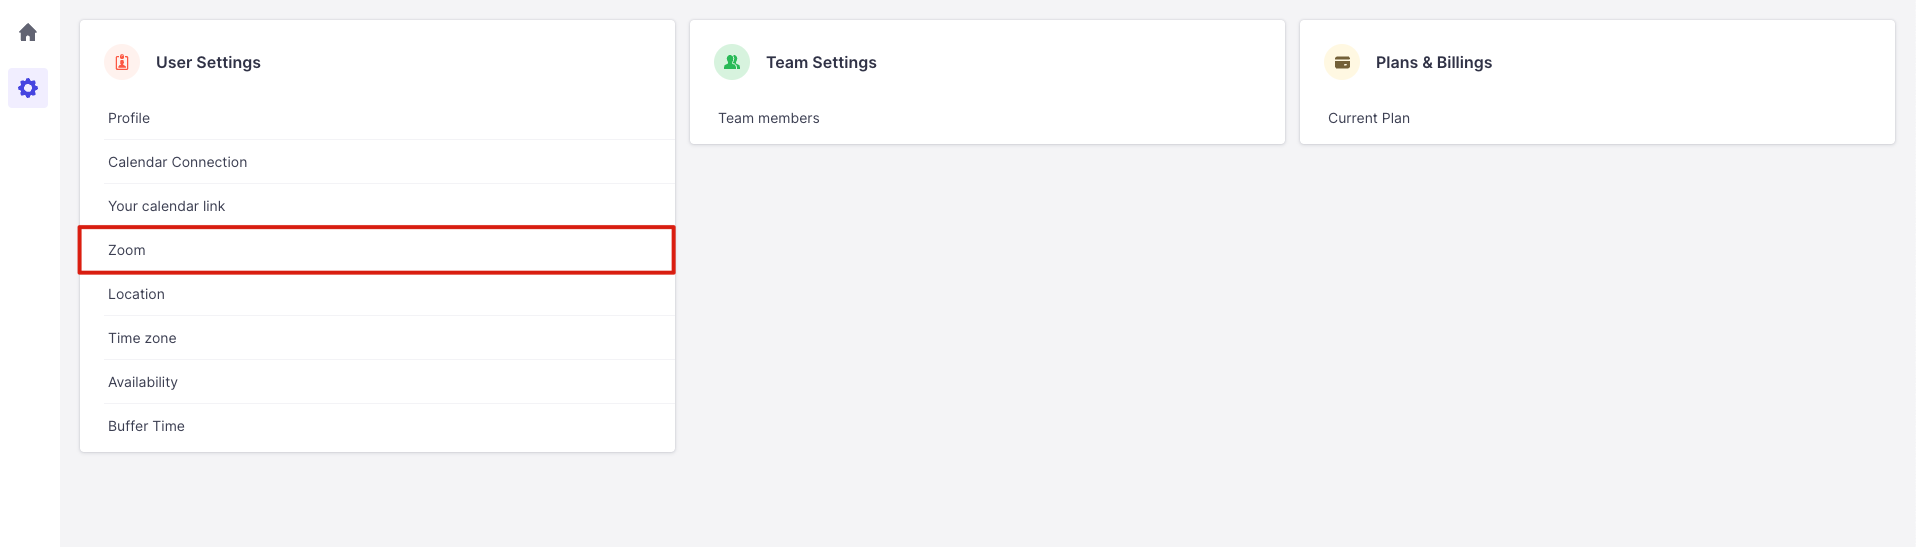Image resolution: width=1916 pixels, height=547 pixels.
Task: Click the Plans & Billings heading text
Action: coord(1433,62)
